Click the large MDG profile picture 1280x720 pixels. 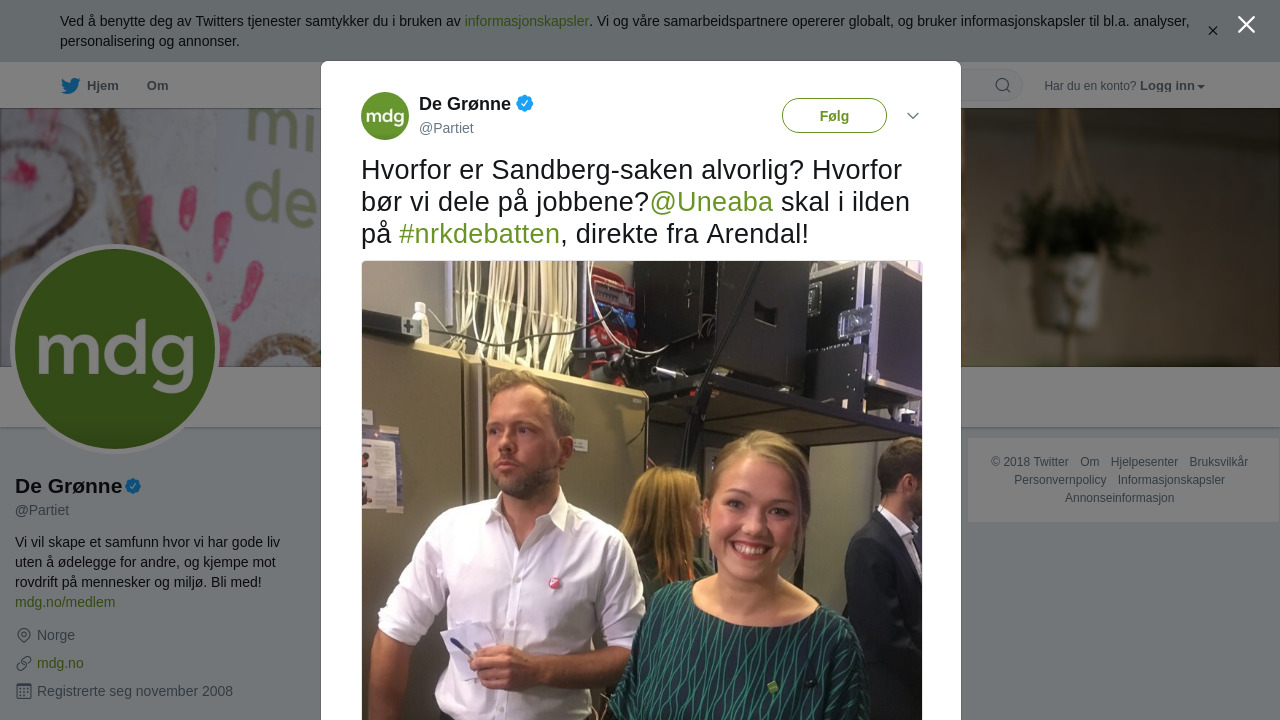pos(115,349)
